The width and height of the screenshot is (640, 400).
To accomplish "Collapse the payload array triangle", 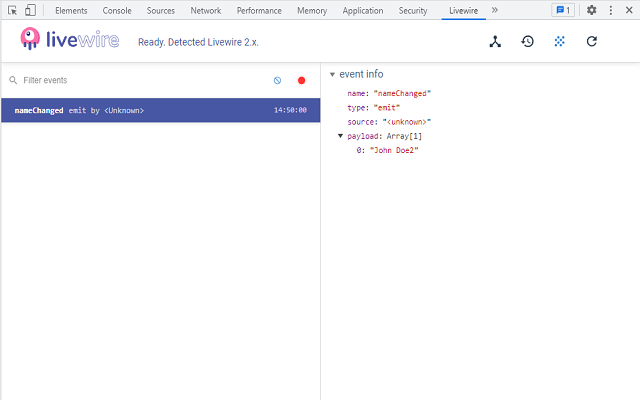I will pyautogui.click(x=340, y=136).
